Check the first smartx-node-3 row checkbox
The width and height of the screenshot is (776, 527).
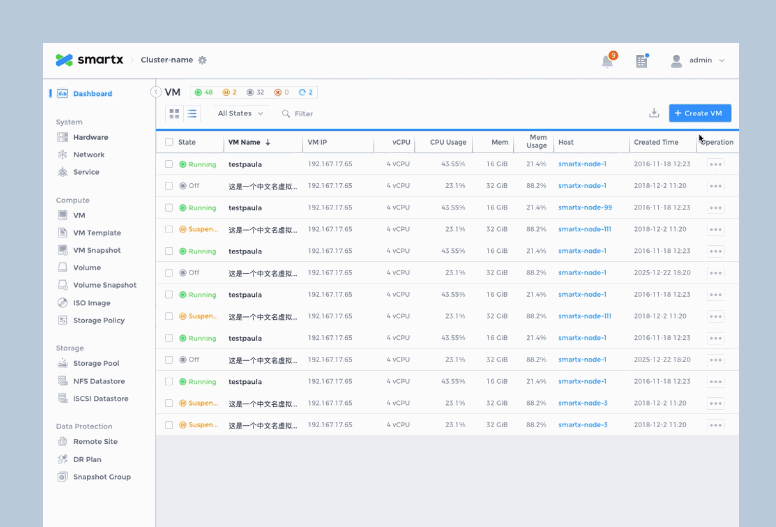click(x=169, y=403)
